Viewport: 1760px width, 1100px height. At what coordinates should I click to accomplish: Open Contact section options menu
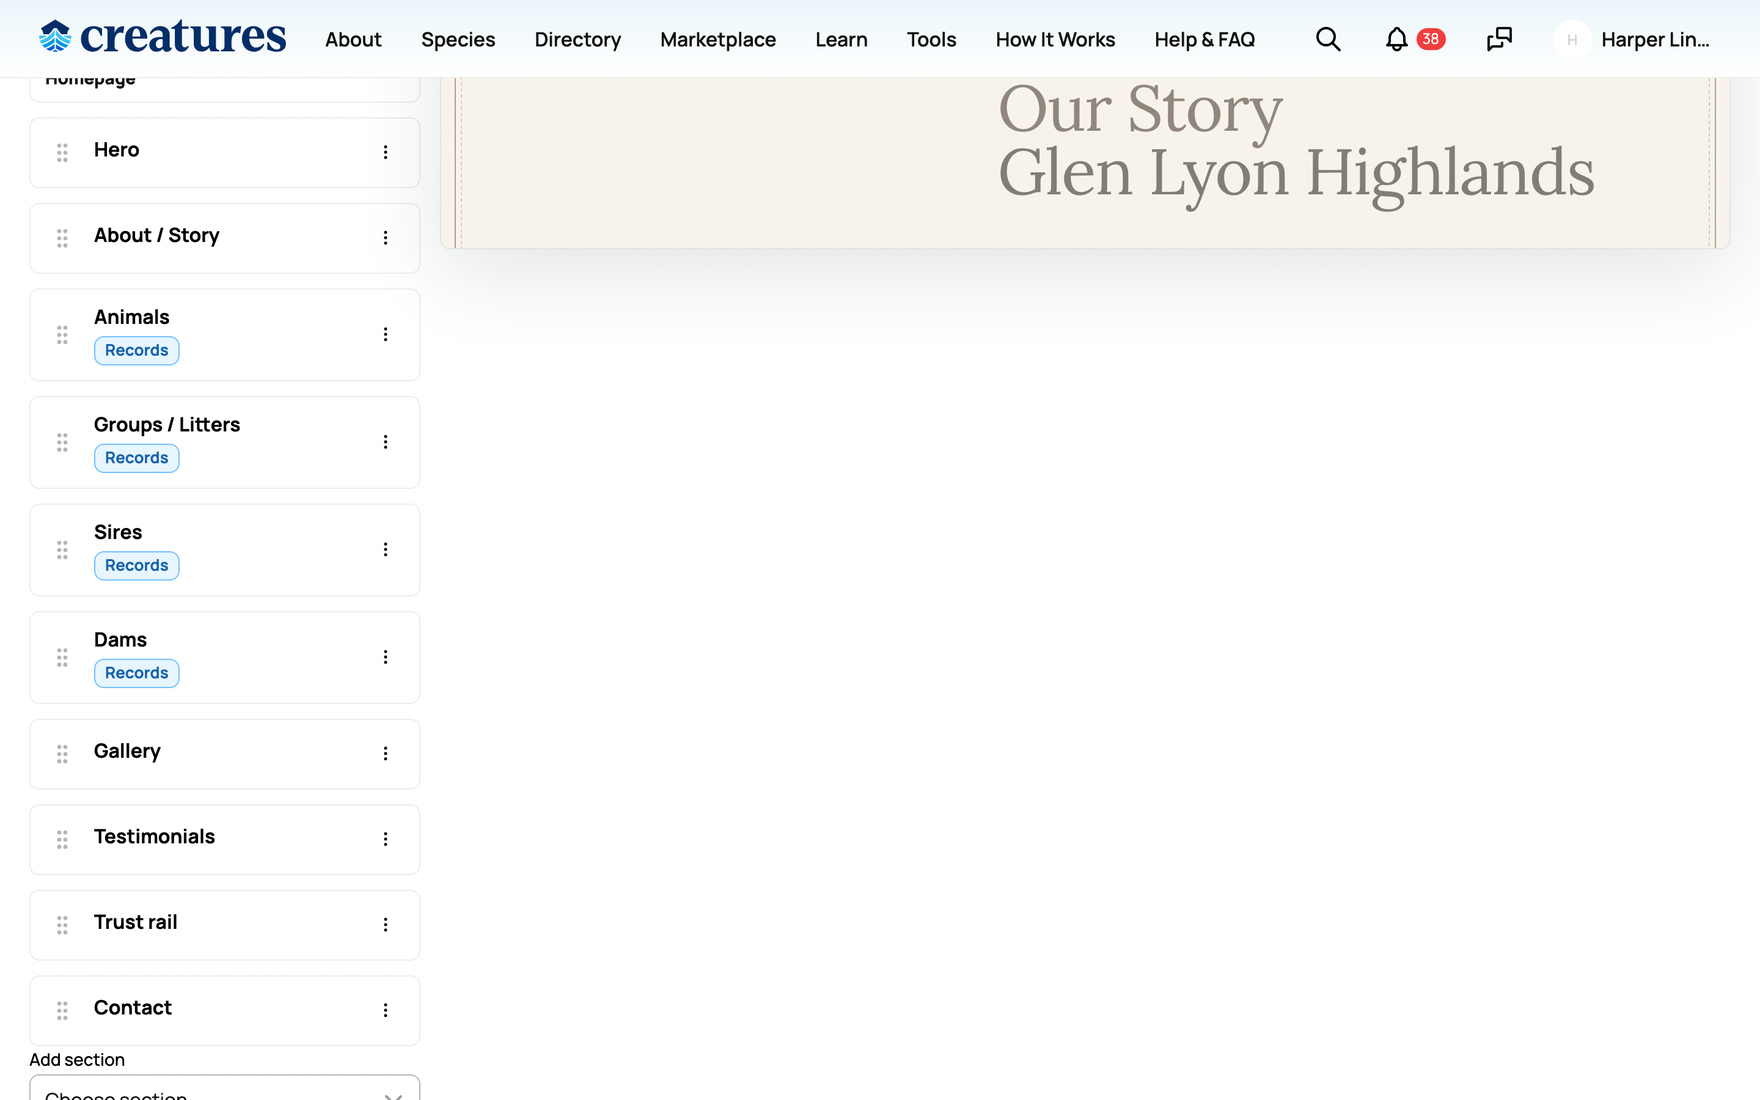click(x=385, y=1010)
